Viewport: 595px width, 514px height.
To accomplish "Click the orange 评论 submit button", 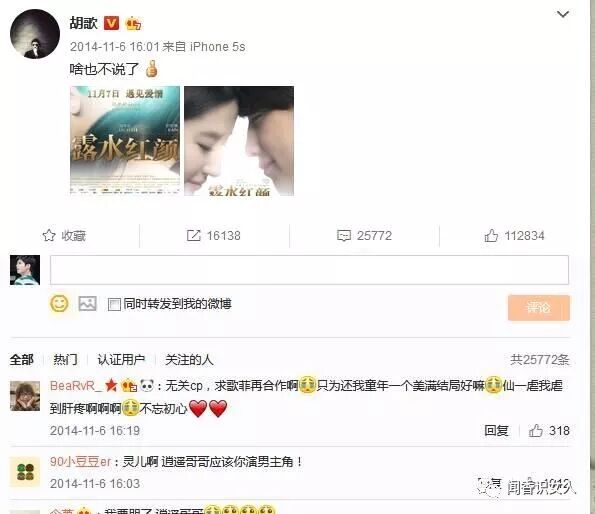I will pyautogui.click(x=539, y=308).
